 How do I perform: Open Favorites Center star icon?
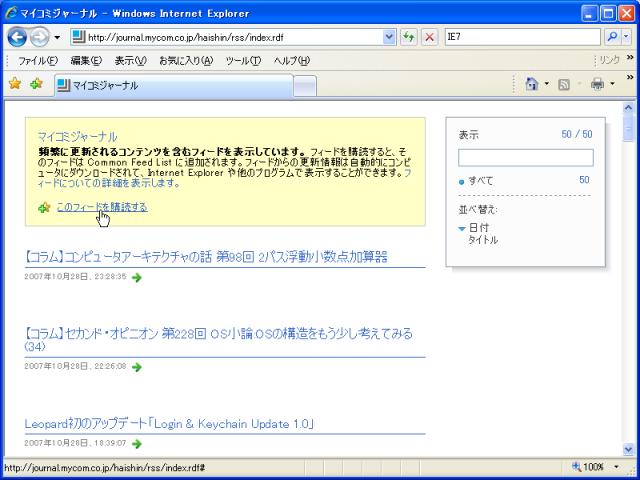pos(15,84)
